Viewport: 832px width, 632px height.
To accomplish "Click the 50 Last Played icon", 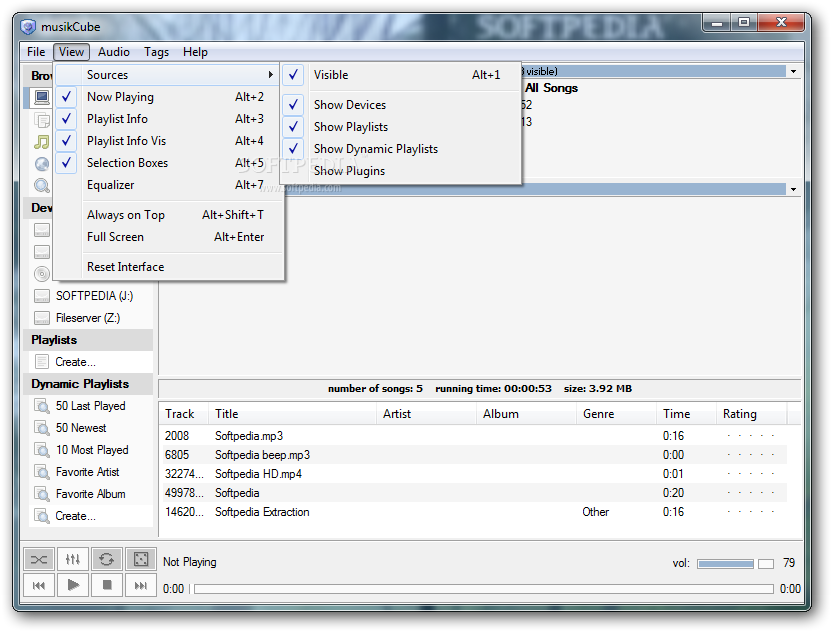I will 41,406.
